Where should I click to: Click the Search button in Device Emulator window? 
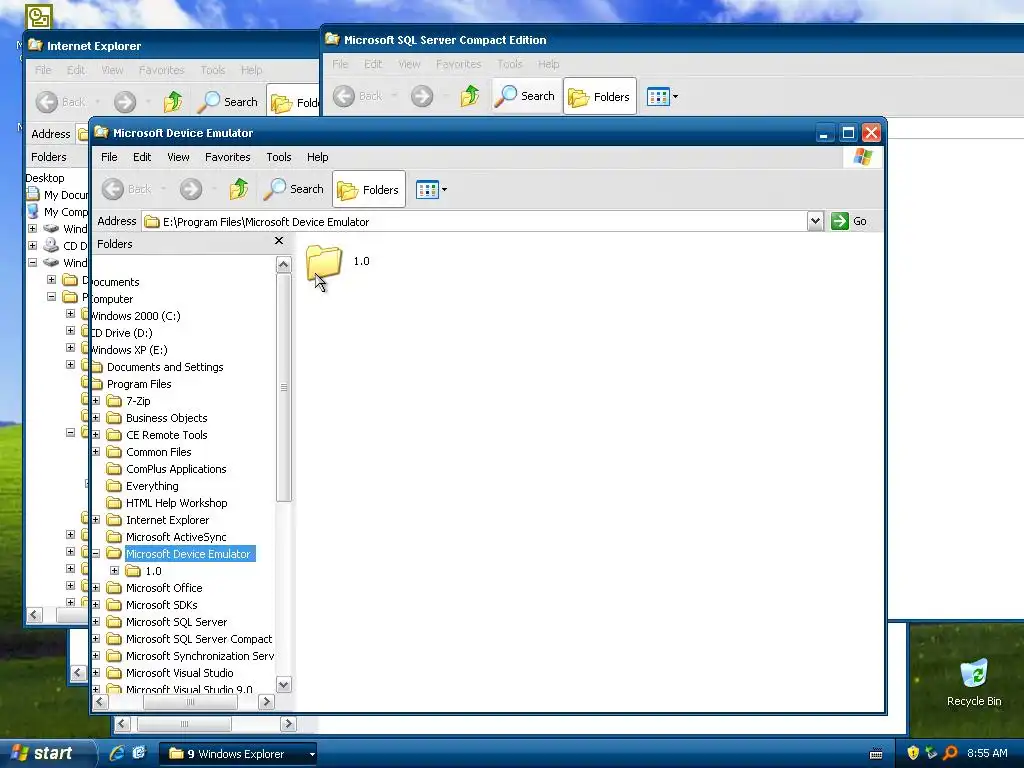294,189
